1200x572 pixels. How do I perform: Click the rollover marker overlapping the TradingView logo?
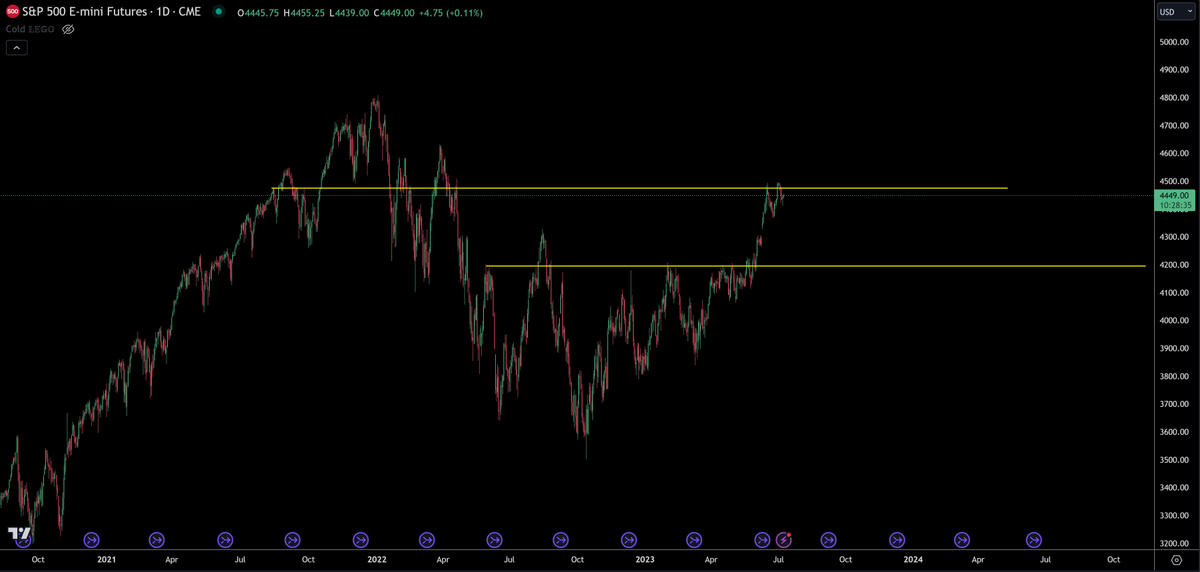coord(24,539)
